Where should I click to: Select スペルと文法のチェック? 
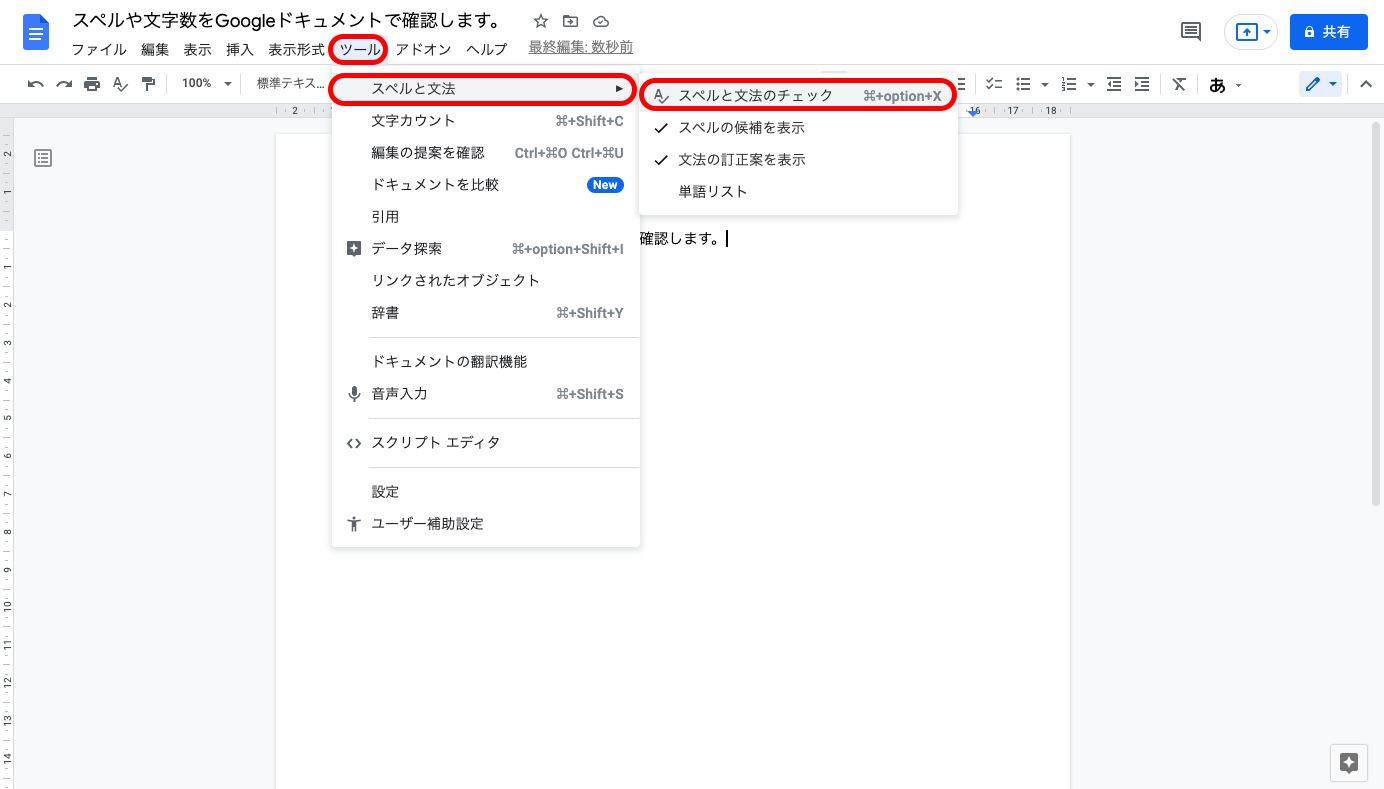coord(798,96)
